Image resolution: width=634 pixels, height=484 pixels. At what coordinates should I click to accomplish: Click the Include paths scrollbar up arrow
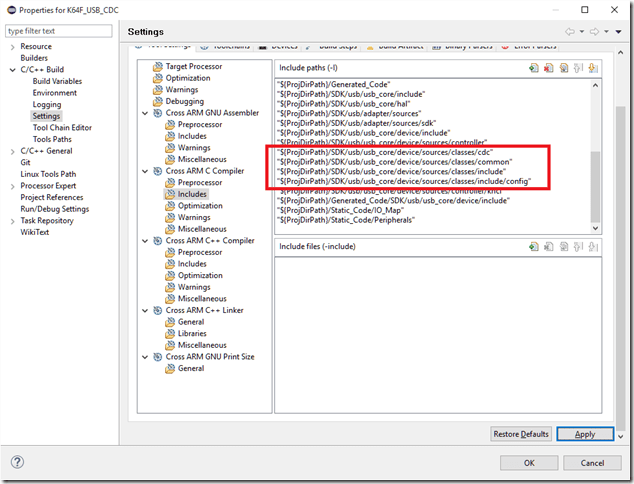click(595, 85)
